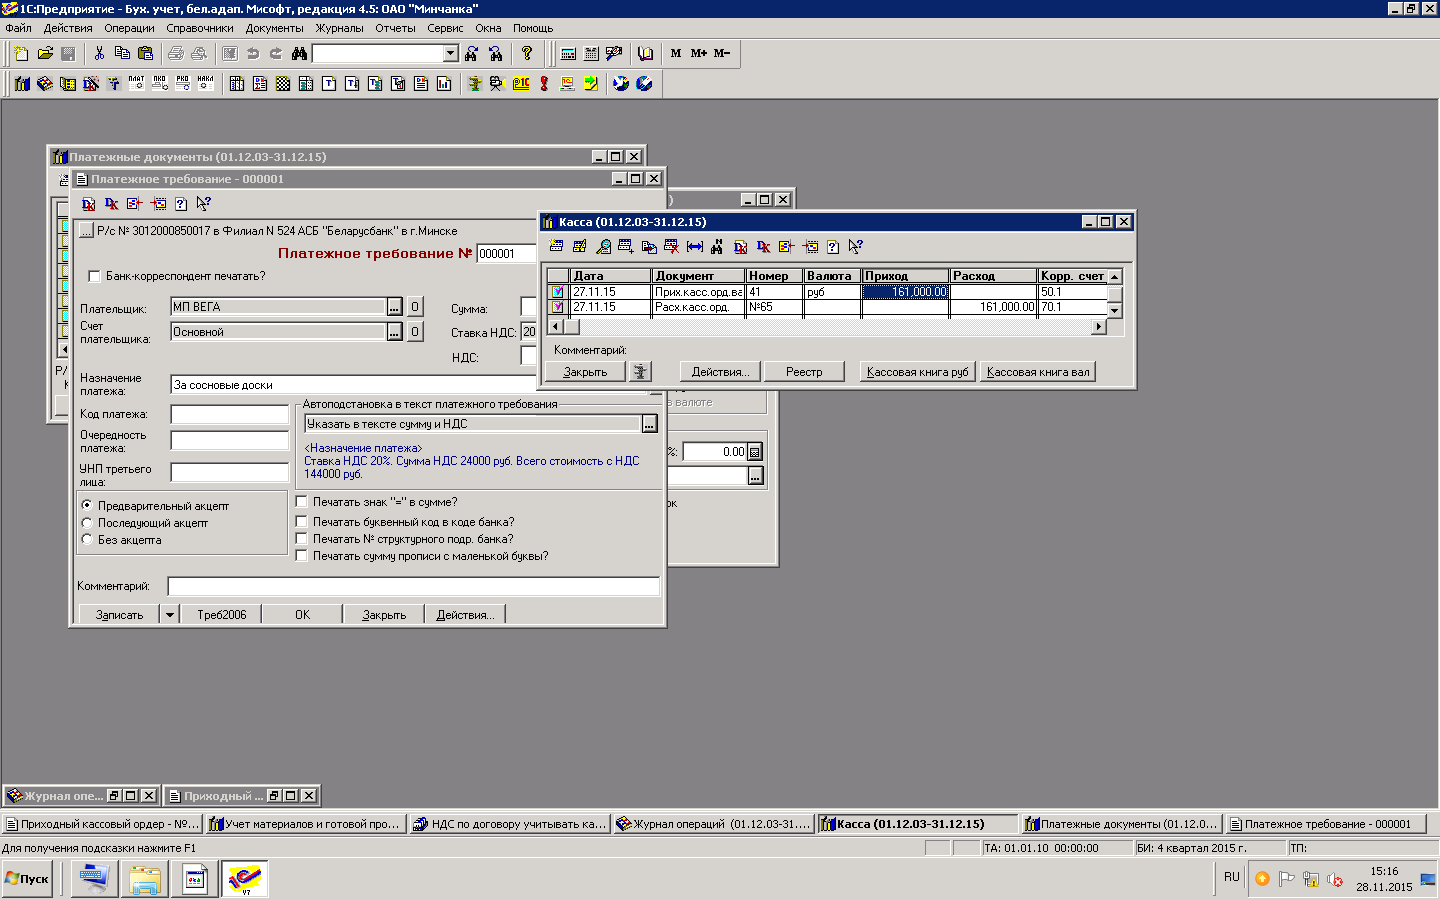Click the binoculars Find icon beside the search box
Image resolution: width=1440 pixels, height=900 pixels.
click(299, 53)
